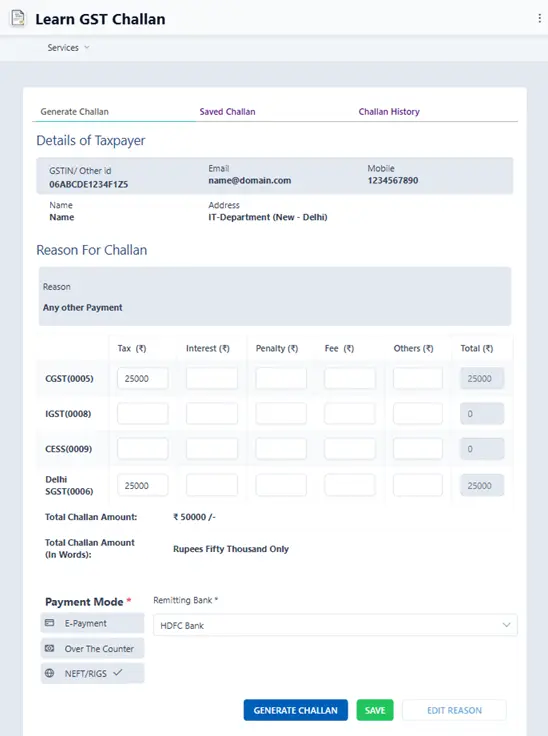Click the CESS Penalty input field
The image size is (548, 736).
pyautogui.click(x=281, y=449)
